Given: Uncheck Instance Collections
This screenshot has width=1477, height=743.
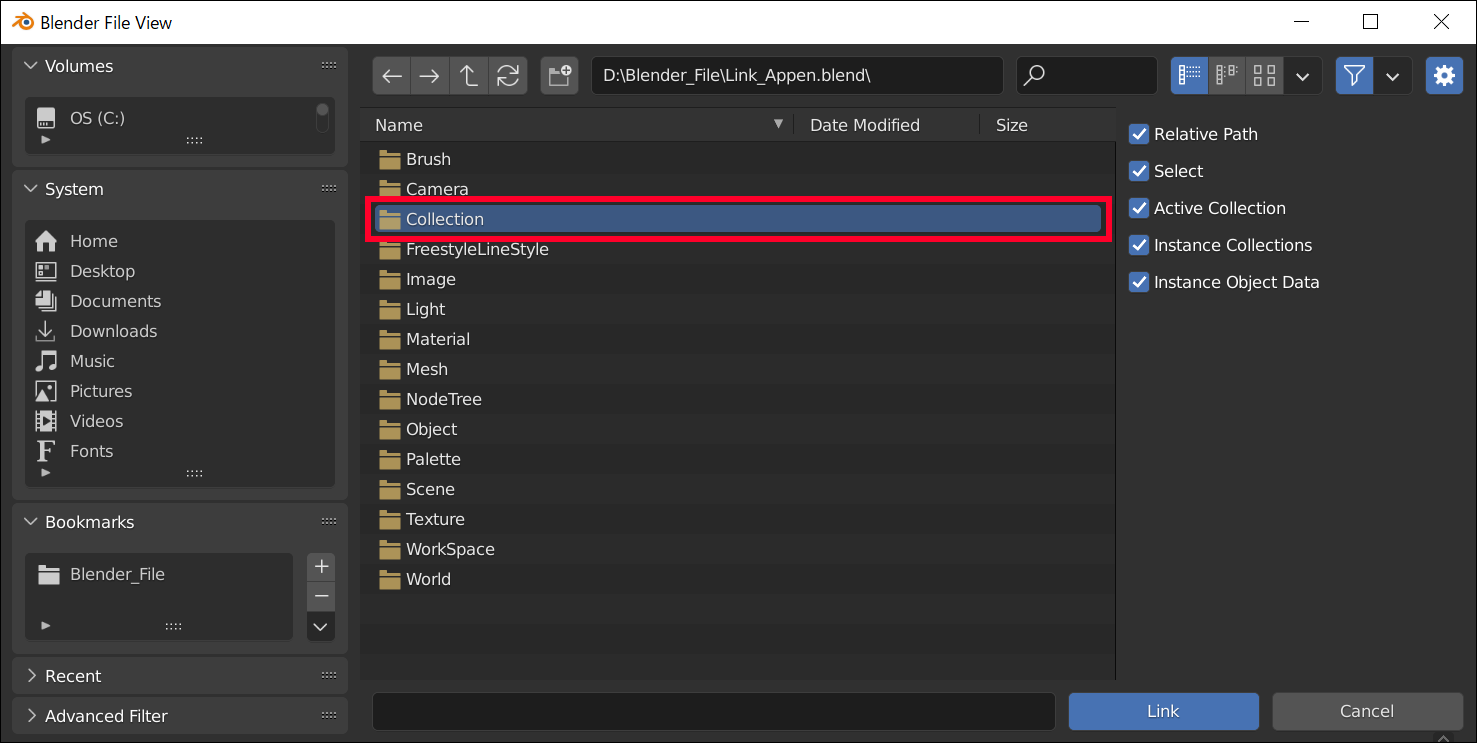Looking at the screenshot, I should coord(1139,245).
